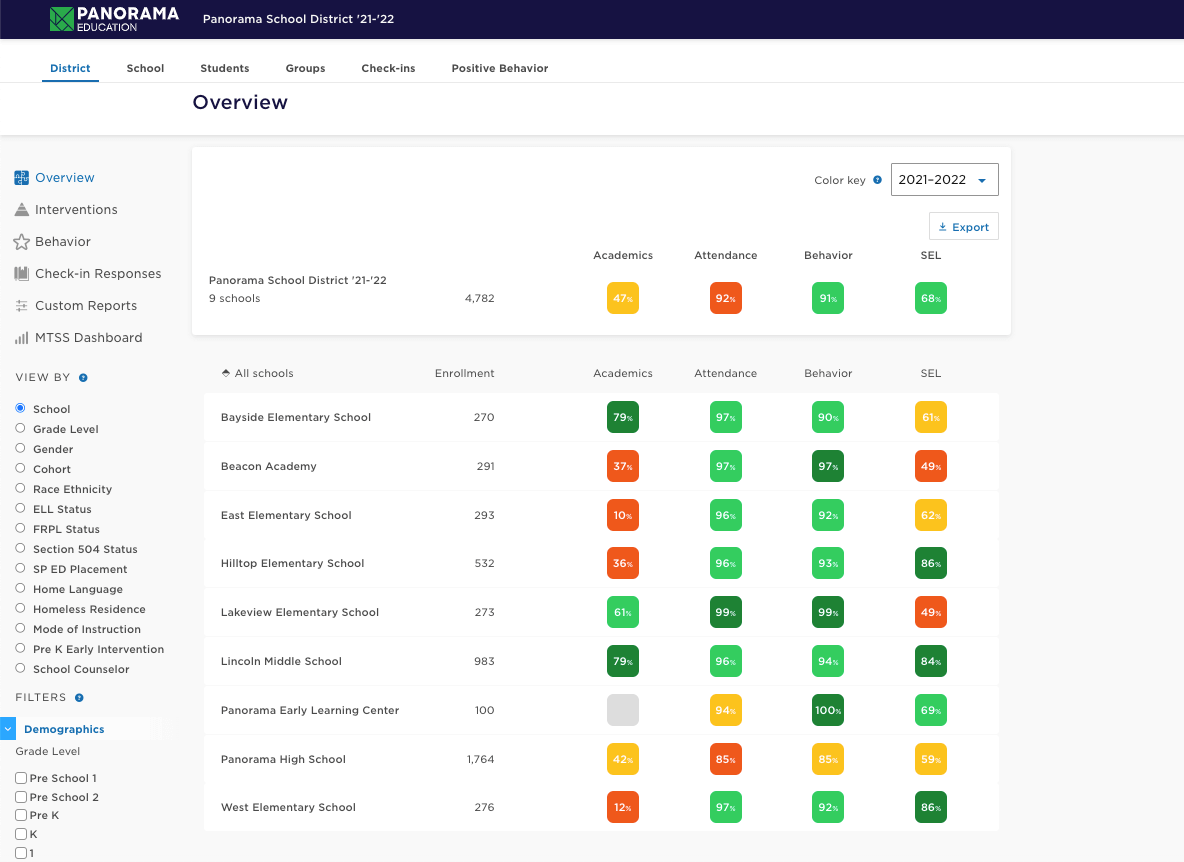Click the Panorama School District '21-'22 header title

pos(298,19)
